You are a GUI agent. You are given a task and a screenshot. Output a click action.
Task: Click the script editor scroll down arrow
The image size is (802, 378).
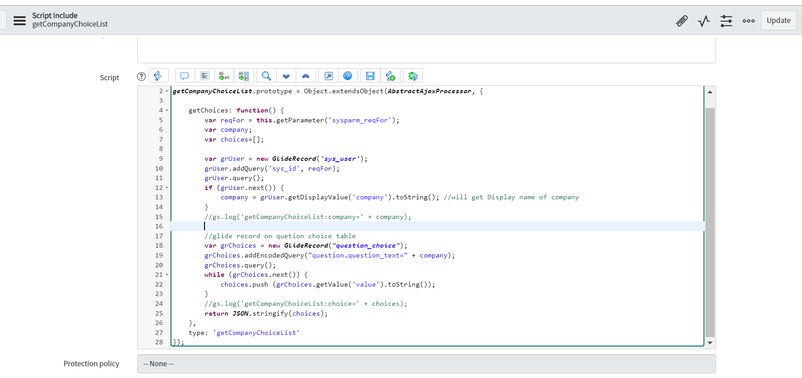[x=710, y=342]
